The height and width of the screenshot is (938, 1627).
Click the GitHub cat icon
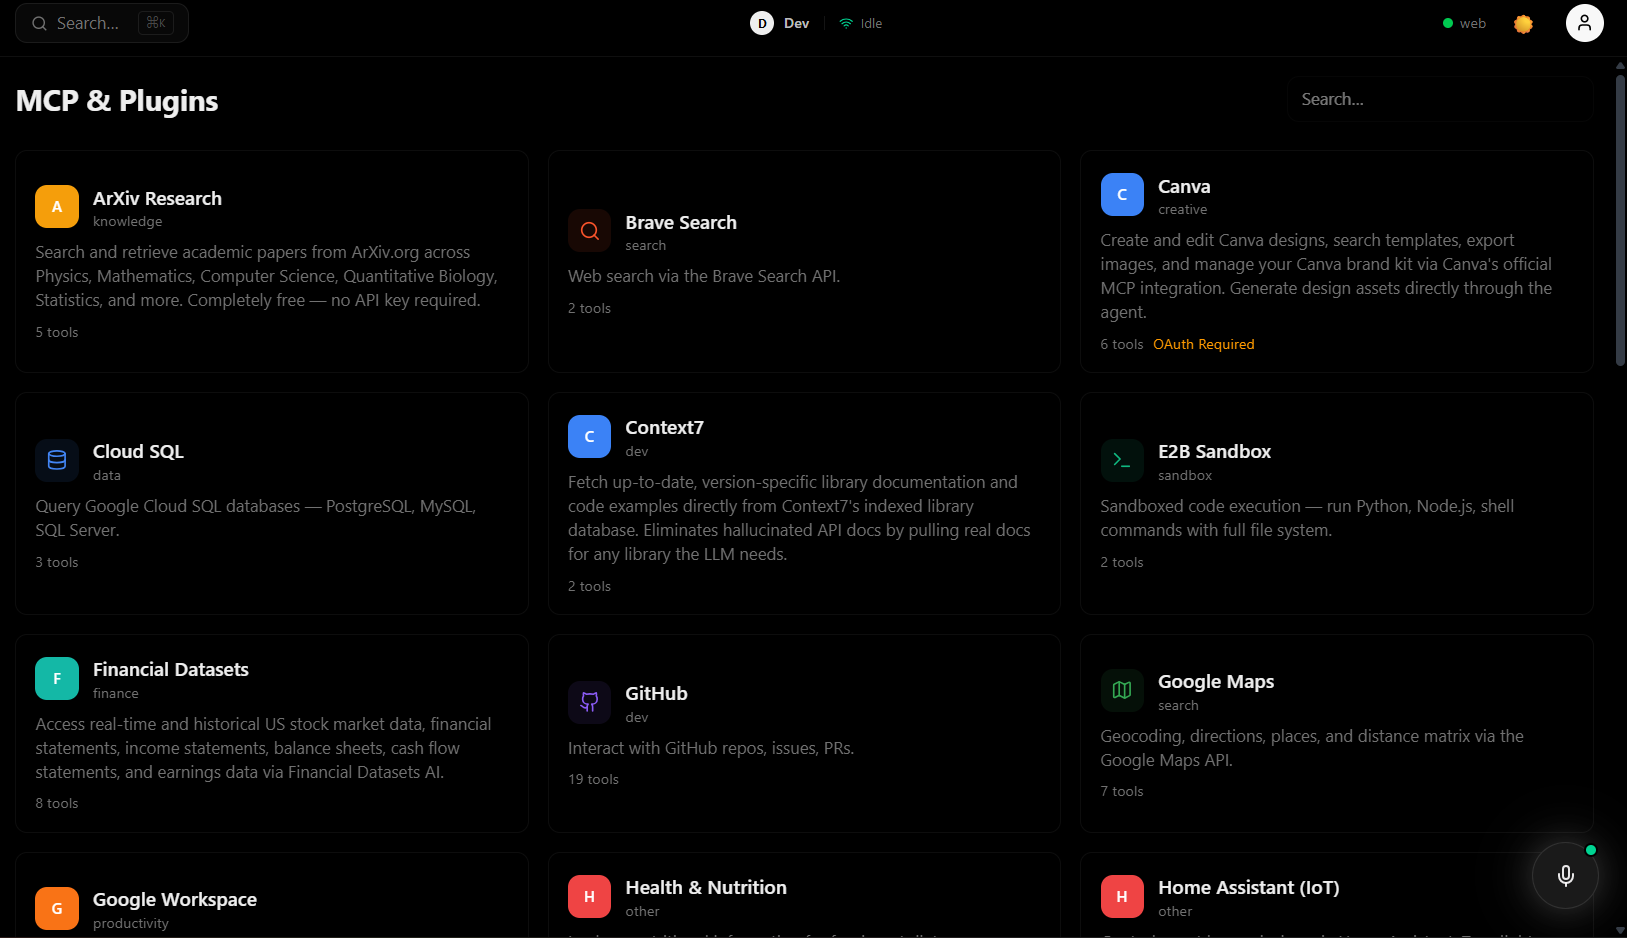pyautogui.click(x=590, y=702)
